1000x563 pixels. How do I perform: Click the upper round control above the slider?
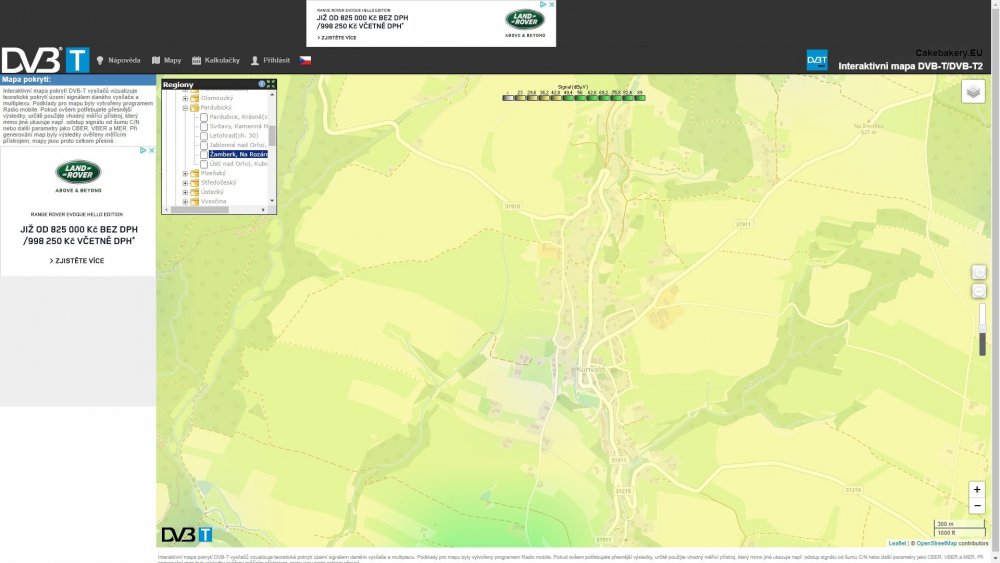pos(979,272)
